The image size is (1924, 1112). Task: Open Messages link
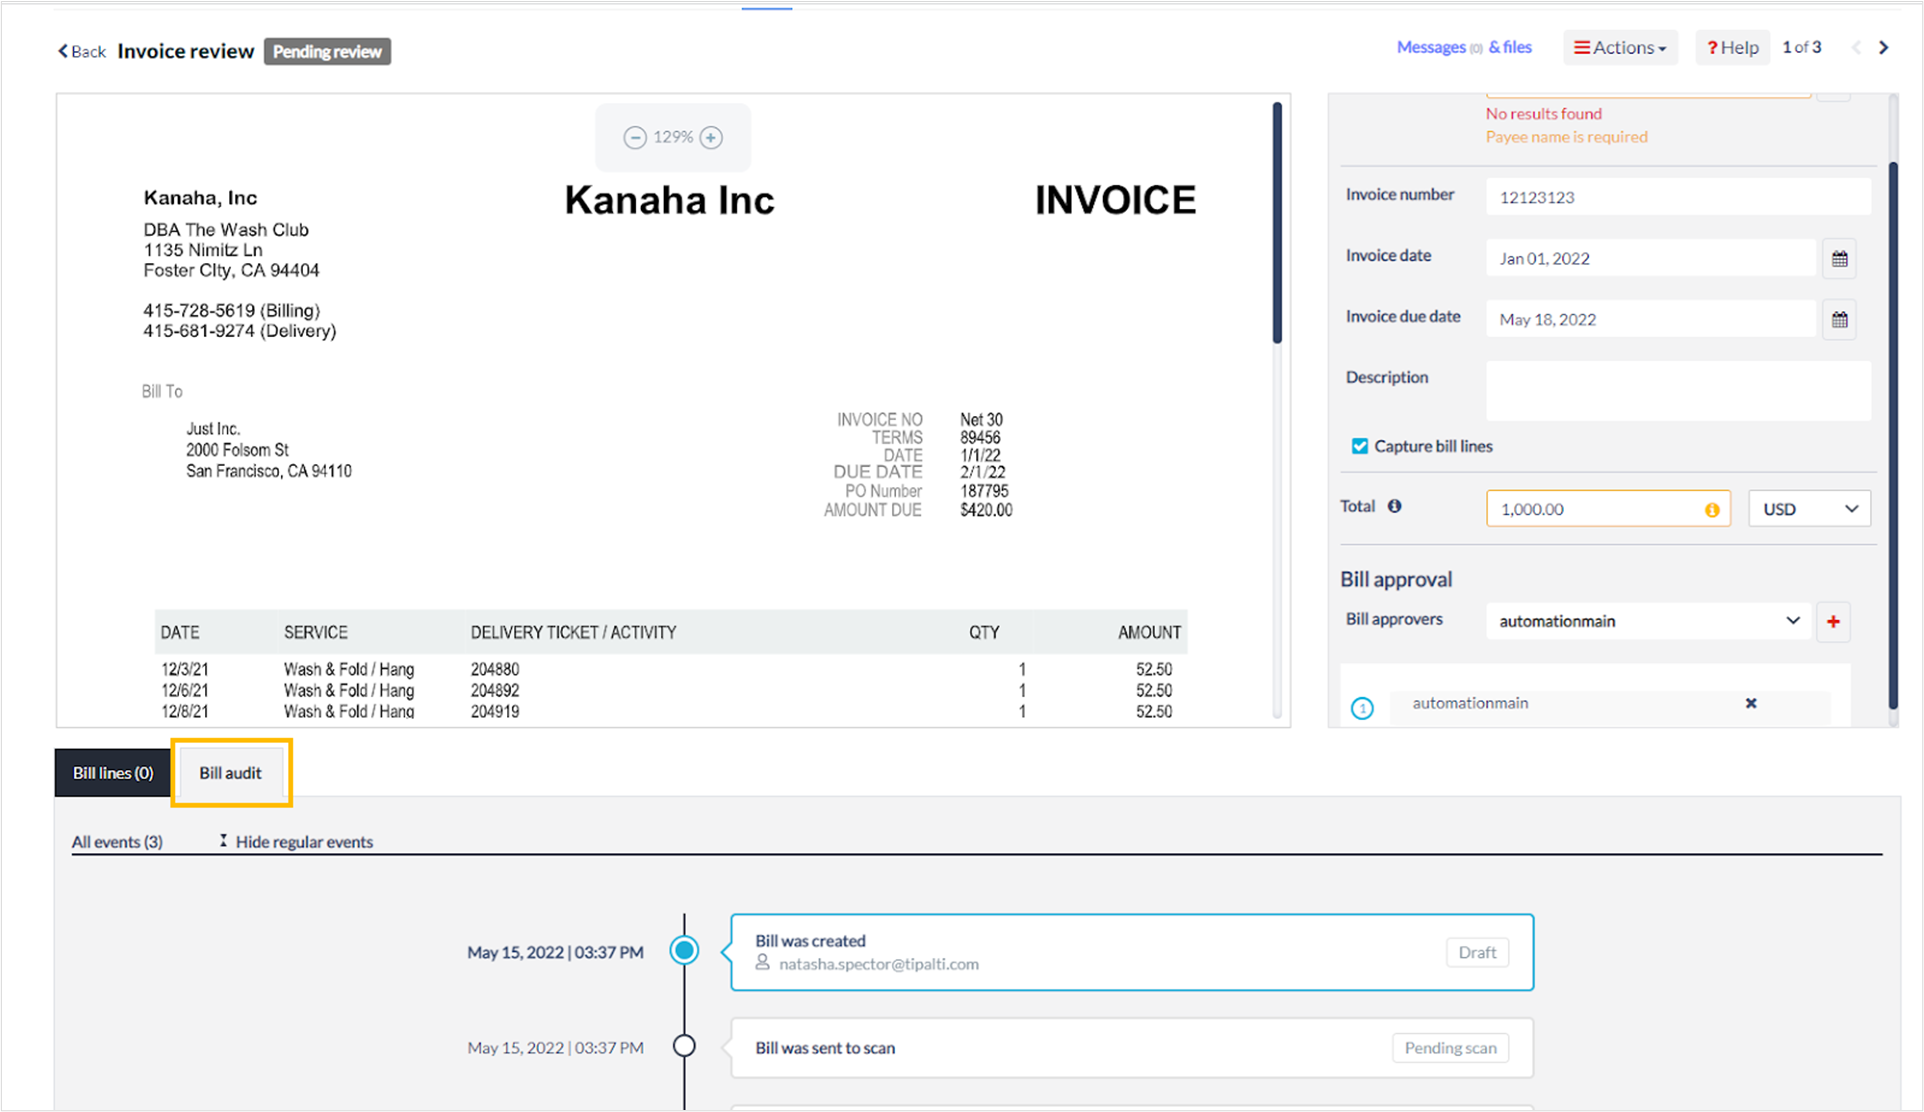tap(1431, 47)
